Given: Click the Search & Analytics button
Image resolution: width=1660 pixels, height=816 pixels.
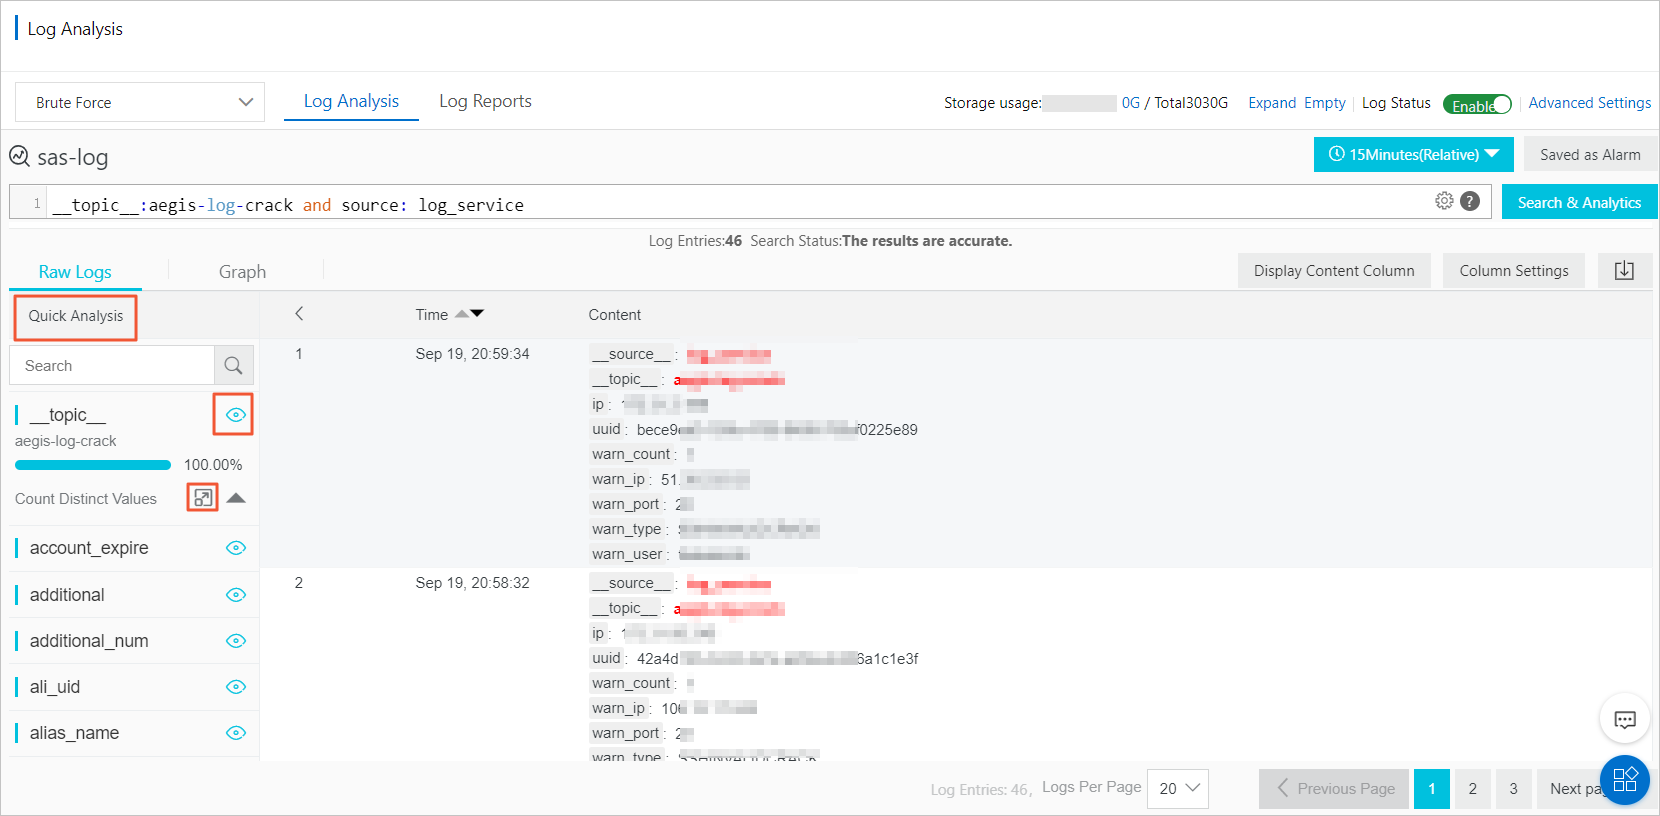Looking at the screenshot, I should 1579,202.
